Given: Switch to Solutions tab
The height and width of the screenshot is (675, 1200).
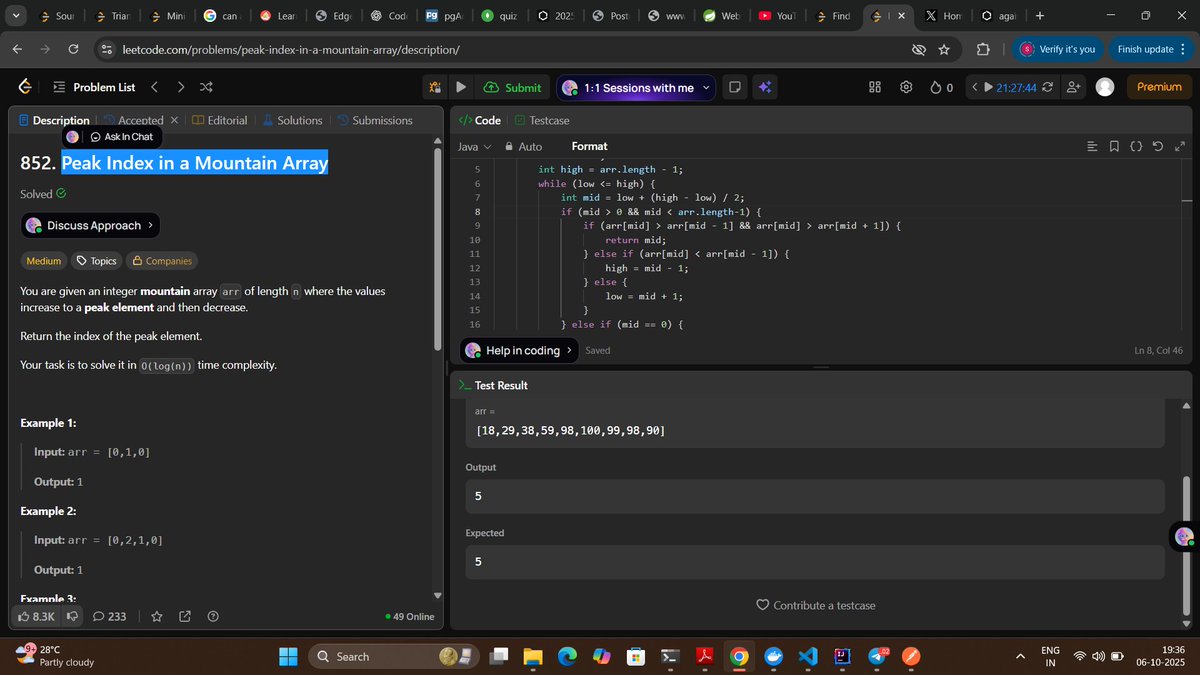Looking at the screenshot, I should (292, 120).
